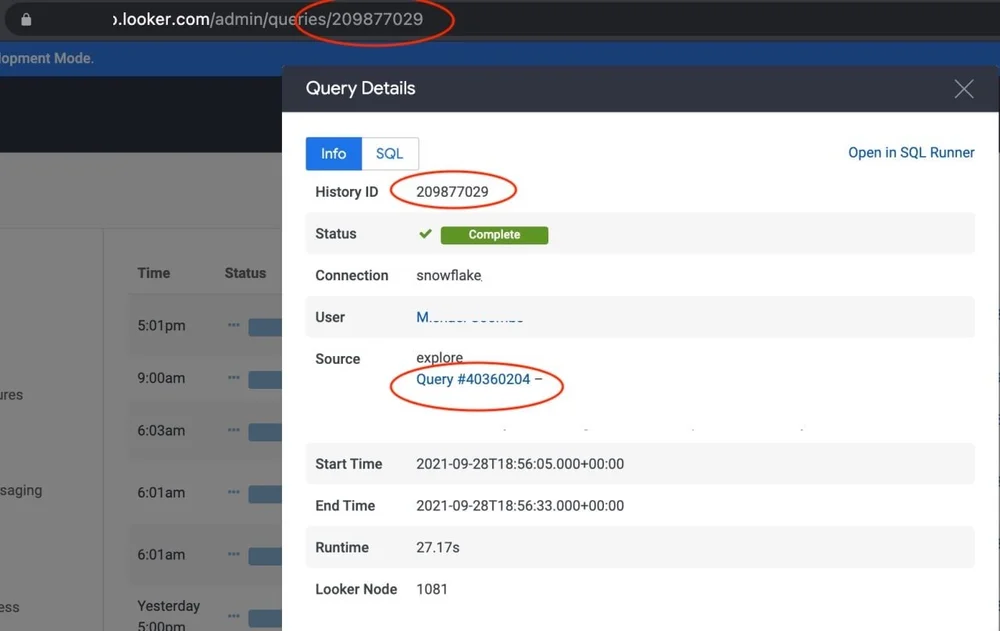Screen dimensions: 1000x631
Task: Click the green checkmark status icon
Action: click(425, 234)
